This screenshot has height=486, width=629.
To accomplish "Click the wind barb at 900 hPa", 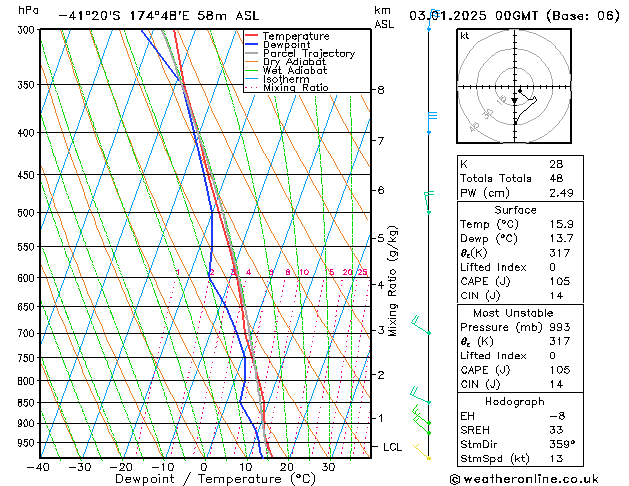I will 421,415.
